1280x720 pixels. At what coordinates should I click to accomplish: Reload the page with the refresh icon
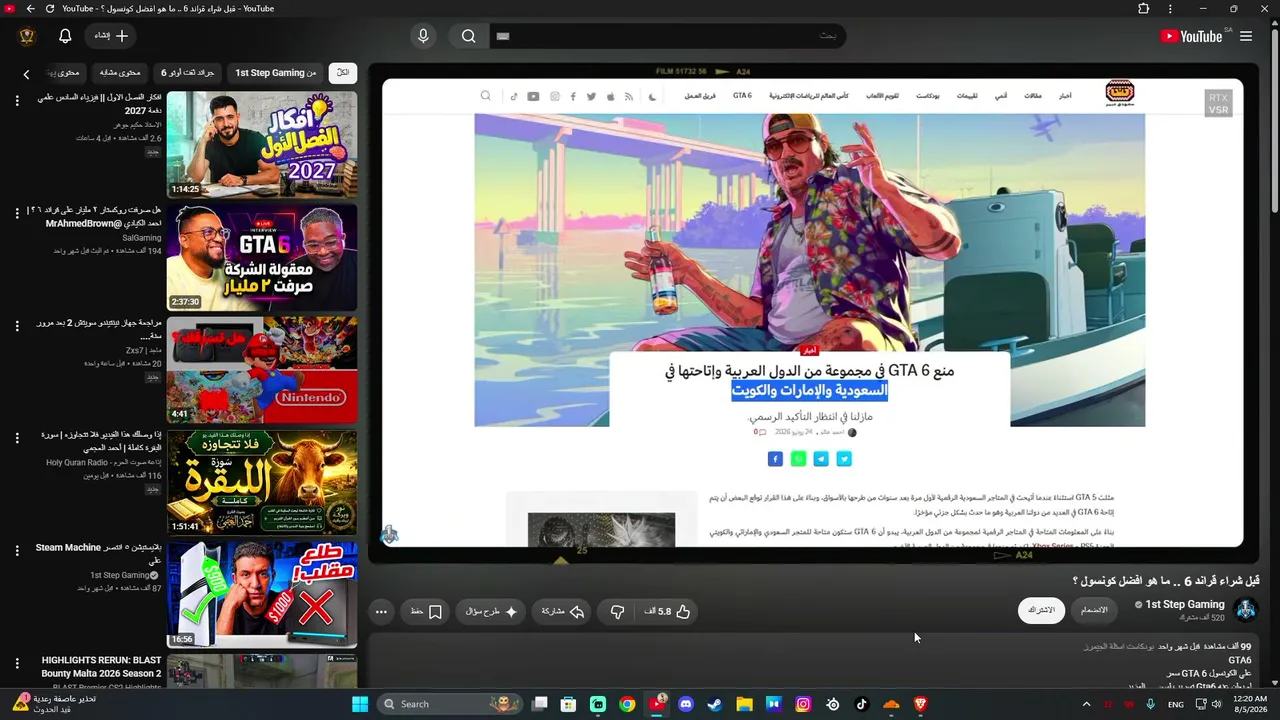tap(49, 9)
